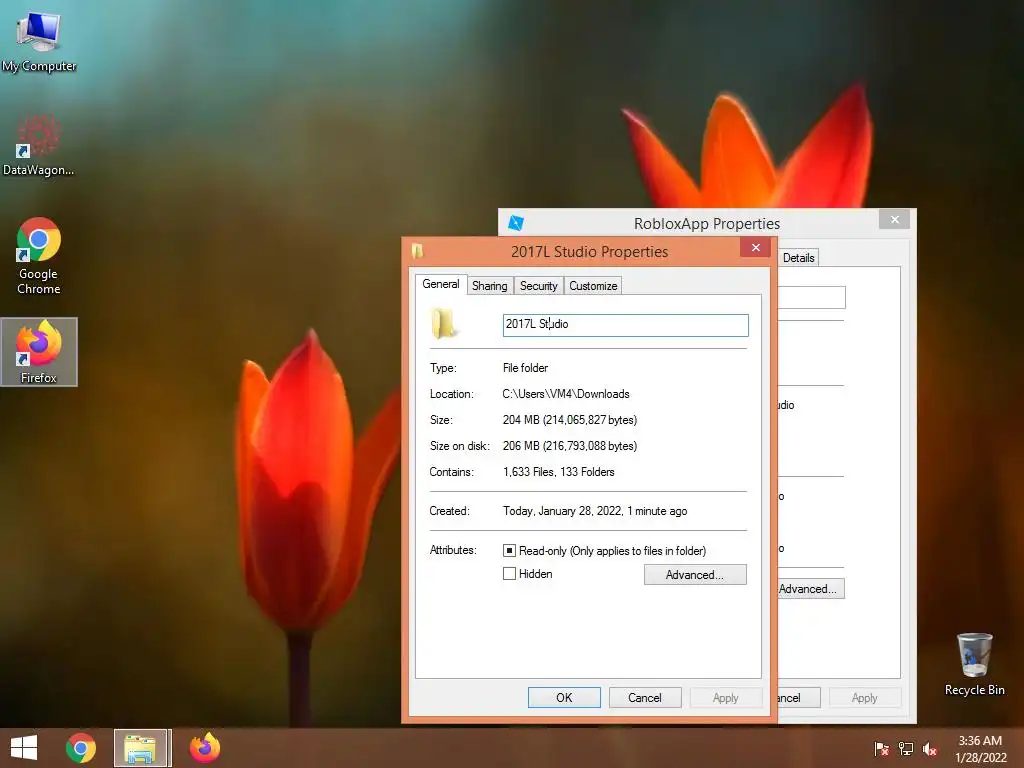Image resolution: width=1024 pixels, height=768 pixels.
Task: Open the Details tab in RobloxApp Properties
Action: coord(798,258)
